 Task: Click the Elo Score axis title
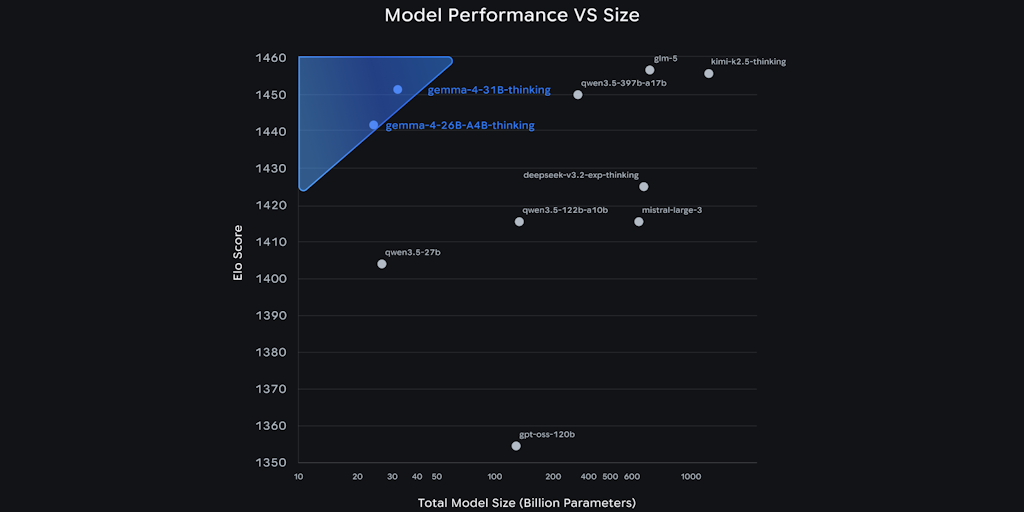pos(238,256)
